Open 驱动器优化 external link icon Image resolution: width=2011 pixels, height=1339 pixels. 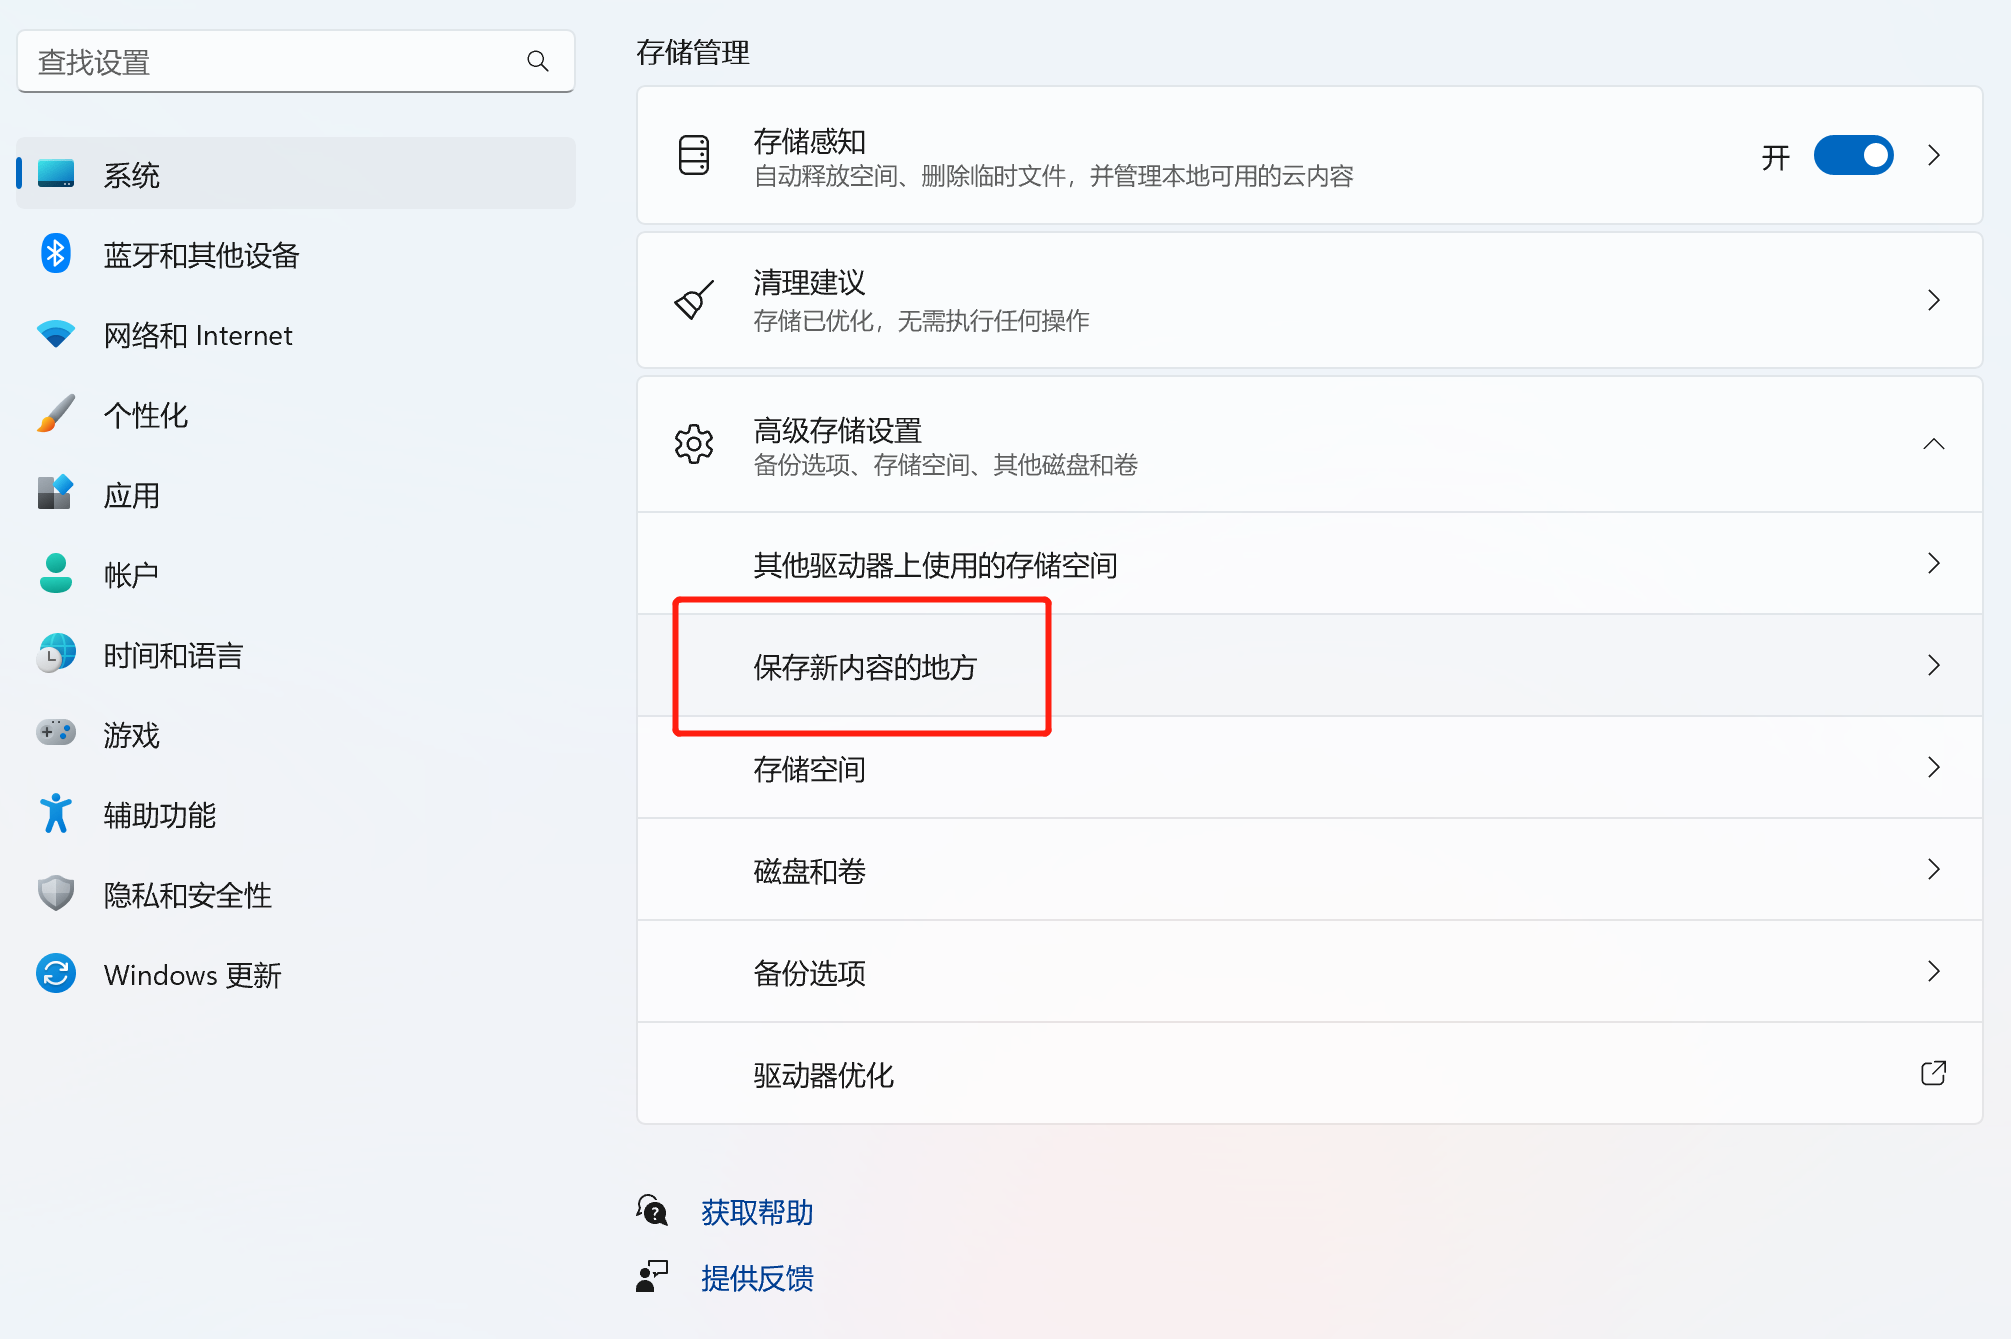1933,1074
